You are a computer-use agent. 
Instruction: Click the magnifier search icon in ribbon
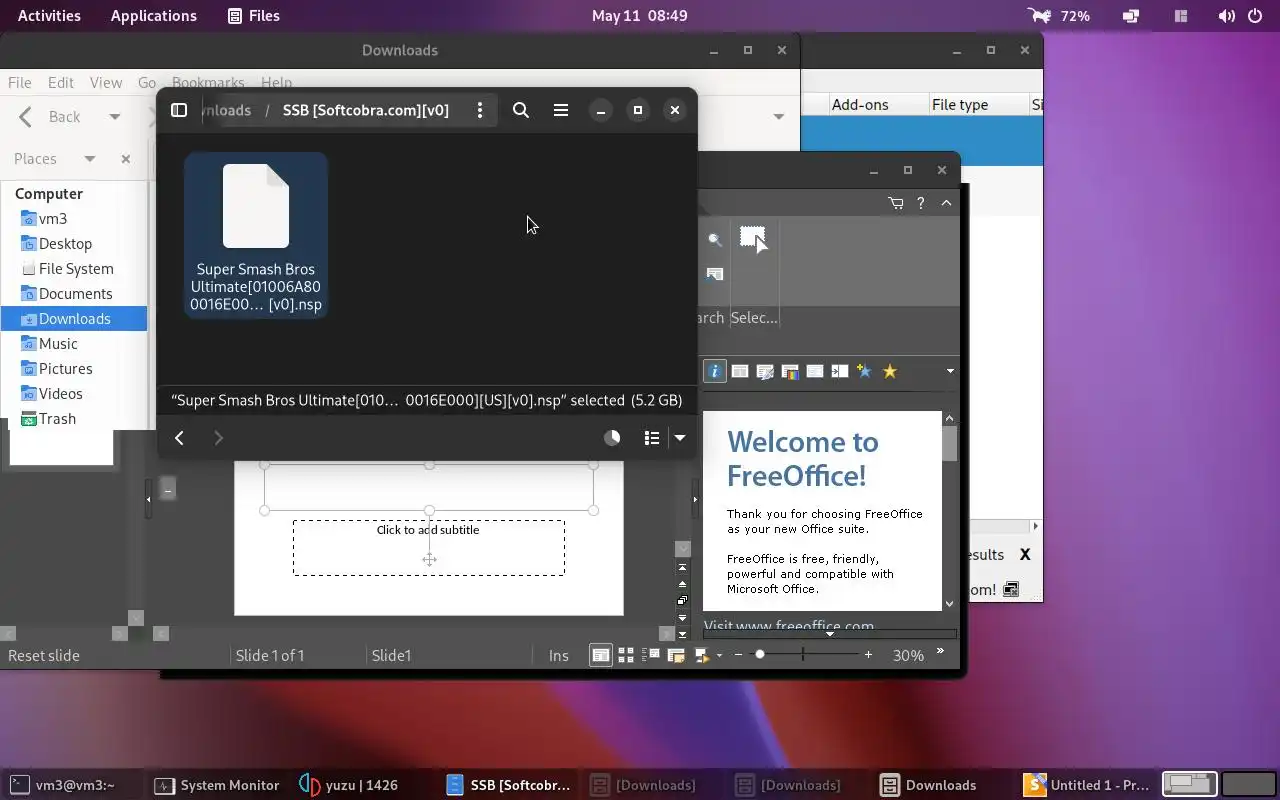715,240
